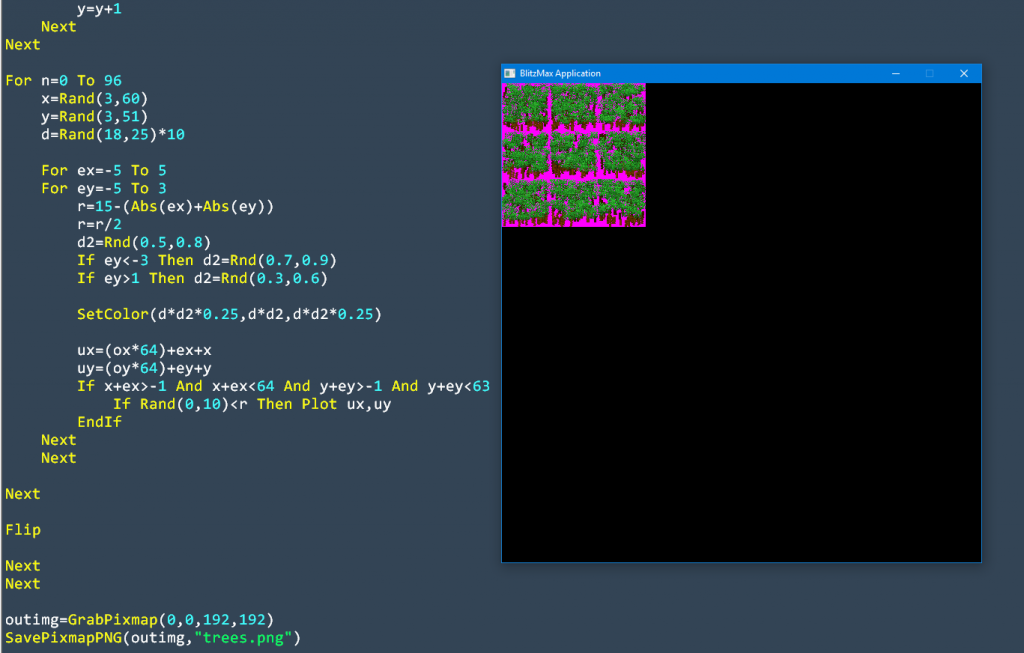Viewport: 1024px width, 653px height.
Task: Click the "ux=(ox*64)+ex+x" line
Action: pyautogui.click(x=144, y=350)
